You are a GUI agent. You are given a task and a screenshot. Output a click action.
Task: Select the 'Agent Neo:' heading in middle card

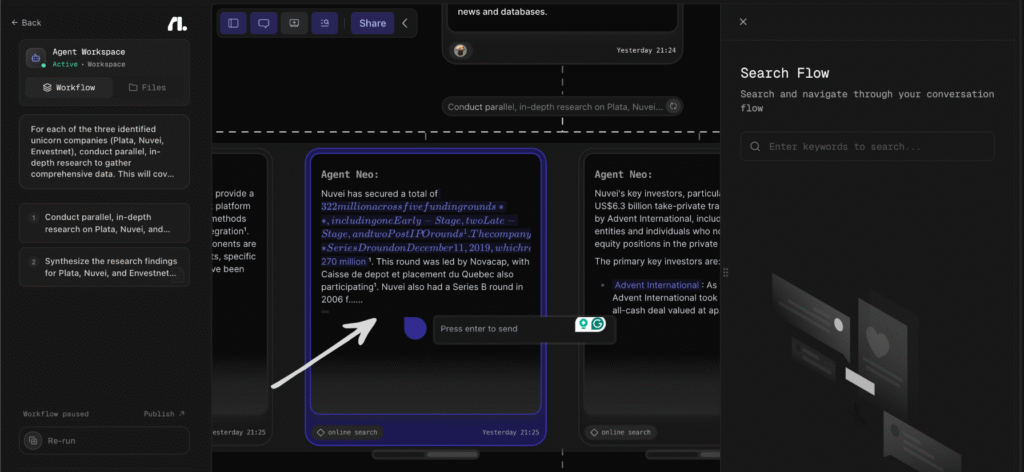tap(350, 175)
